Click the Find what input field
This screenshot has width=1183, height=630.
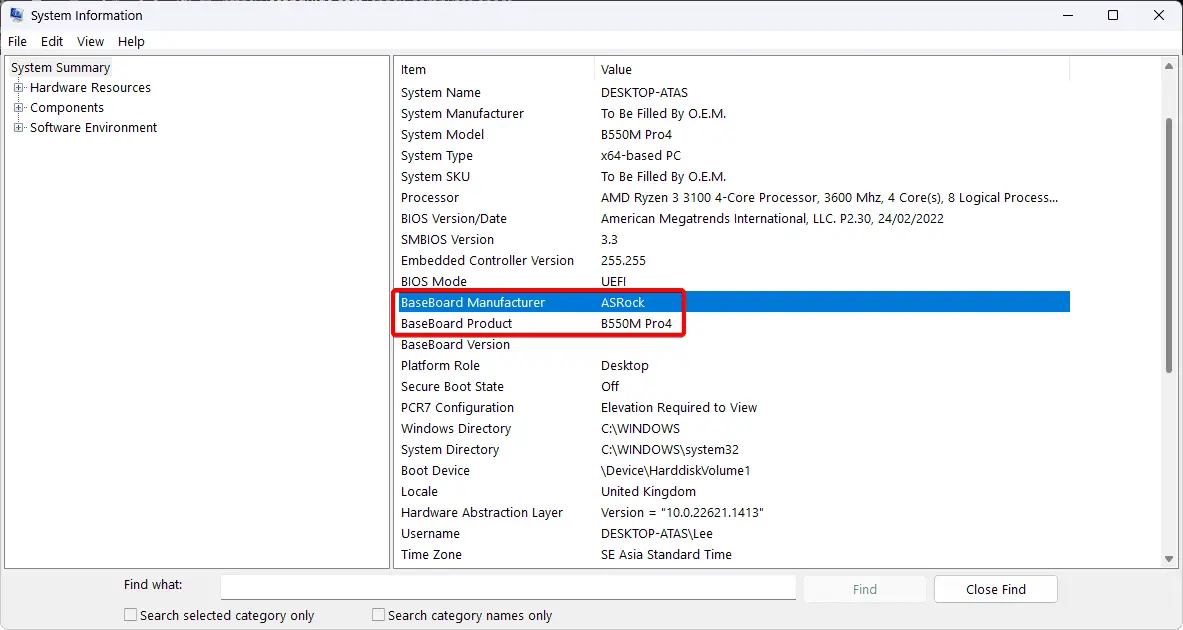[x=508, y=587]
